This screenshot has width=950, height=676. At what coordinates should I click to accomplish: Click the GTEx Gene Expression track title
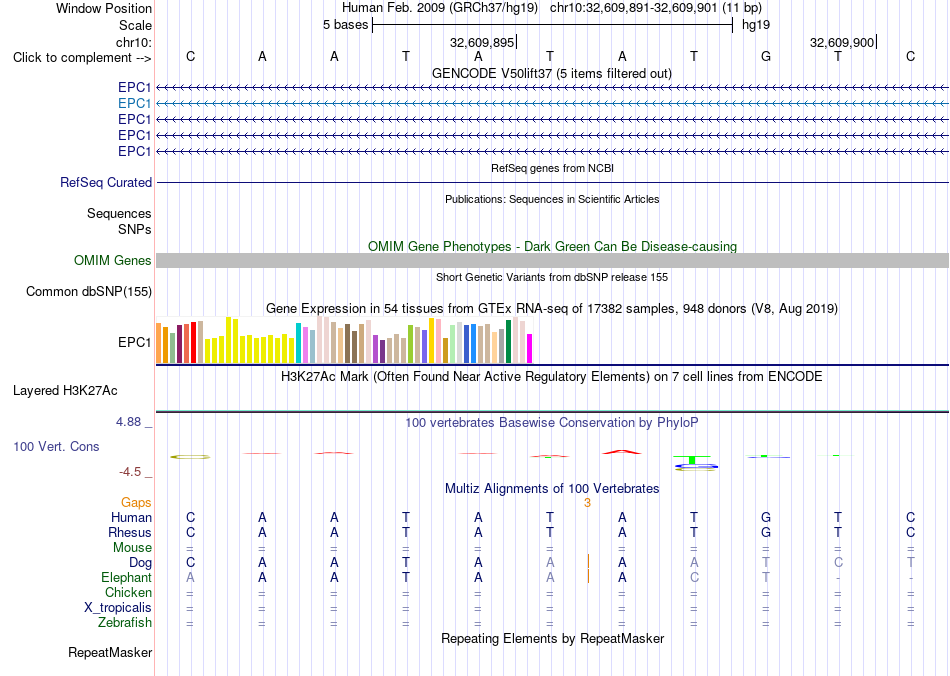(552, 308)
